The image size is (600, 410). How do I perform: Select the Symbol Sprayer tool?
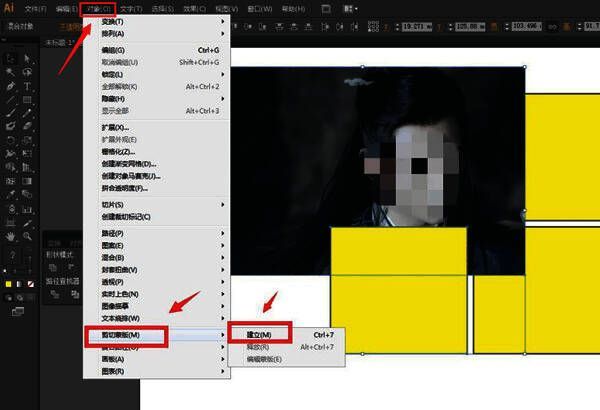point(10,209)
